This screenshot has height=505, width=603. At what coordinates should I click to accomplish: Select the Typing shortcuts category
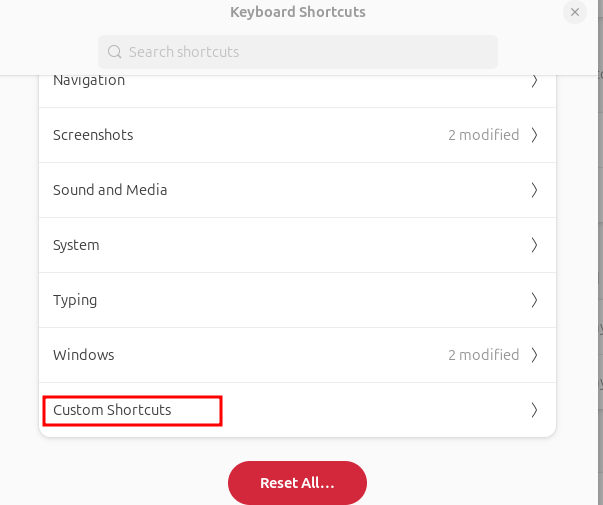pos(75,300)
